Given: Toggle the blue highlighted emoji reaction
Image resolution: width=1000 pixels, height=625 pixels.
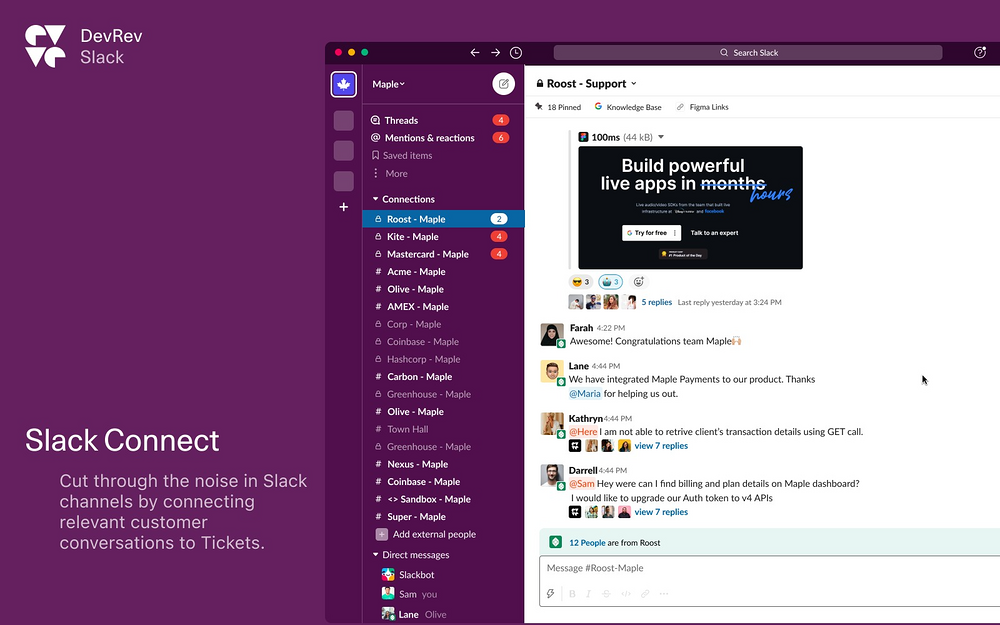Looking at the screenshot, I should click(610, 281).
